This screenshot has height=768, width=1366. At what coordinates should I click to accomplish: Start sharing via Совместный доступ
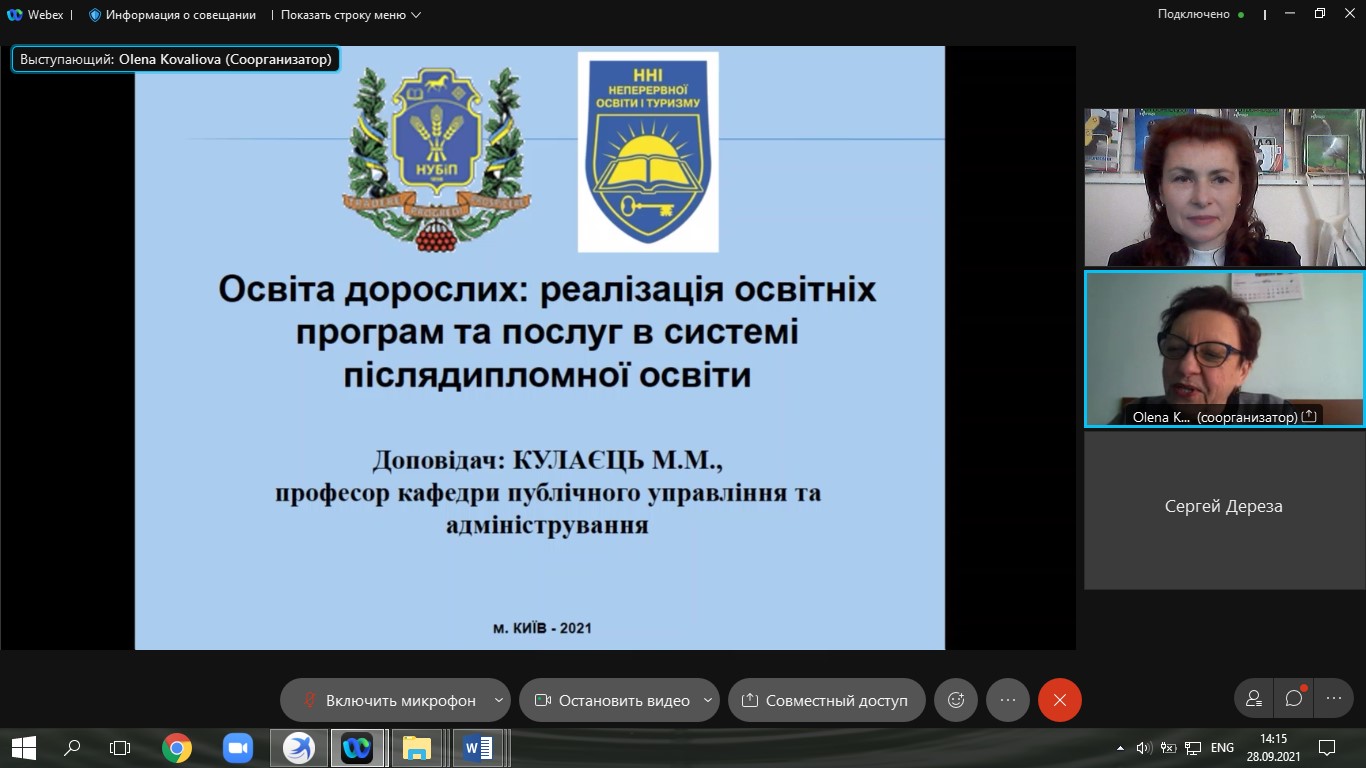pos(825,700)
